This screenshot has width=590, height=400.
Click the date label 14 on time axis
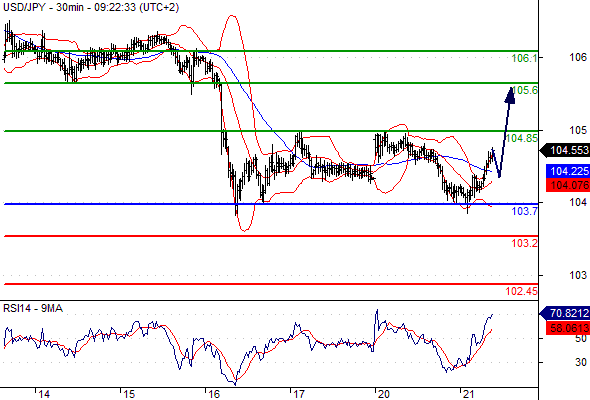click(44, 394)
